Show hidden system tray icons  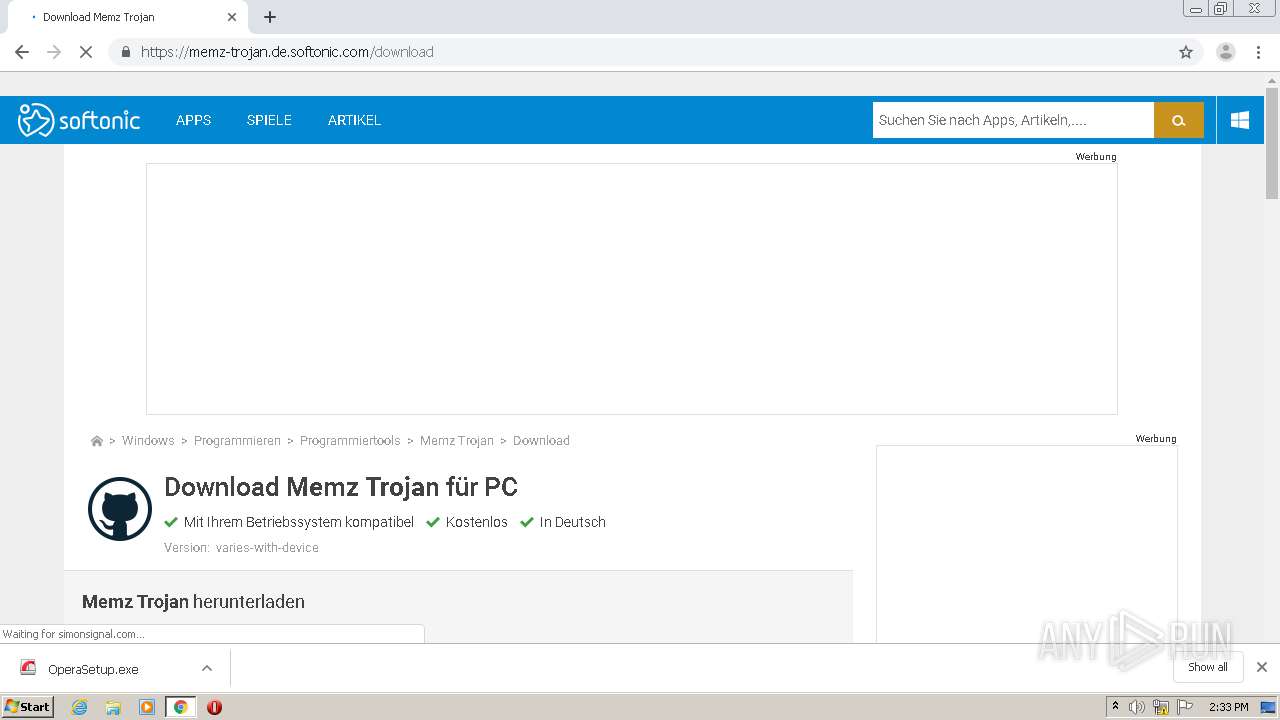[1116, 707]
